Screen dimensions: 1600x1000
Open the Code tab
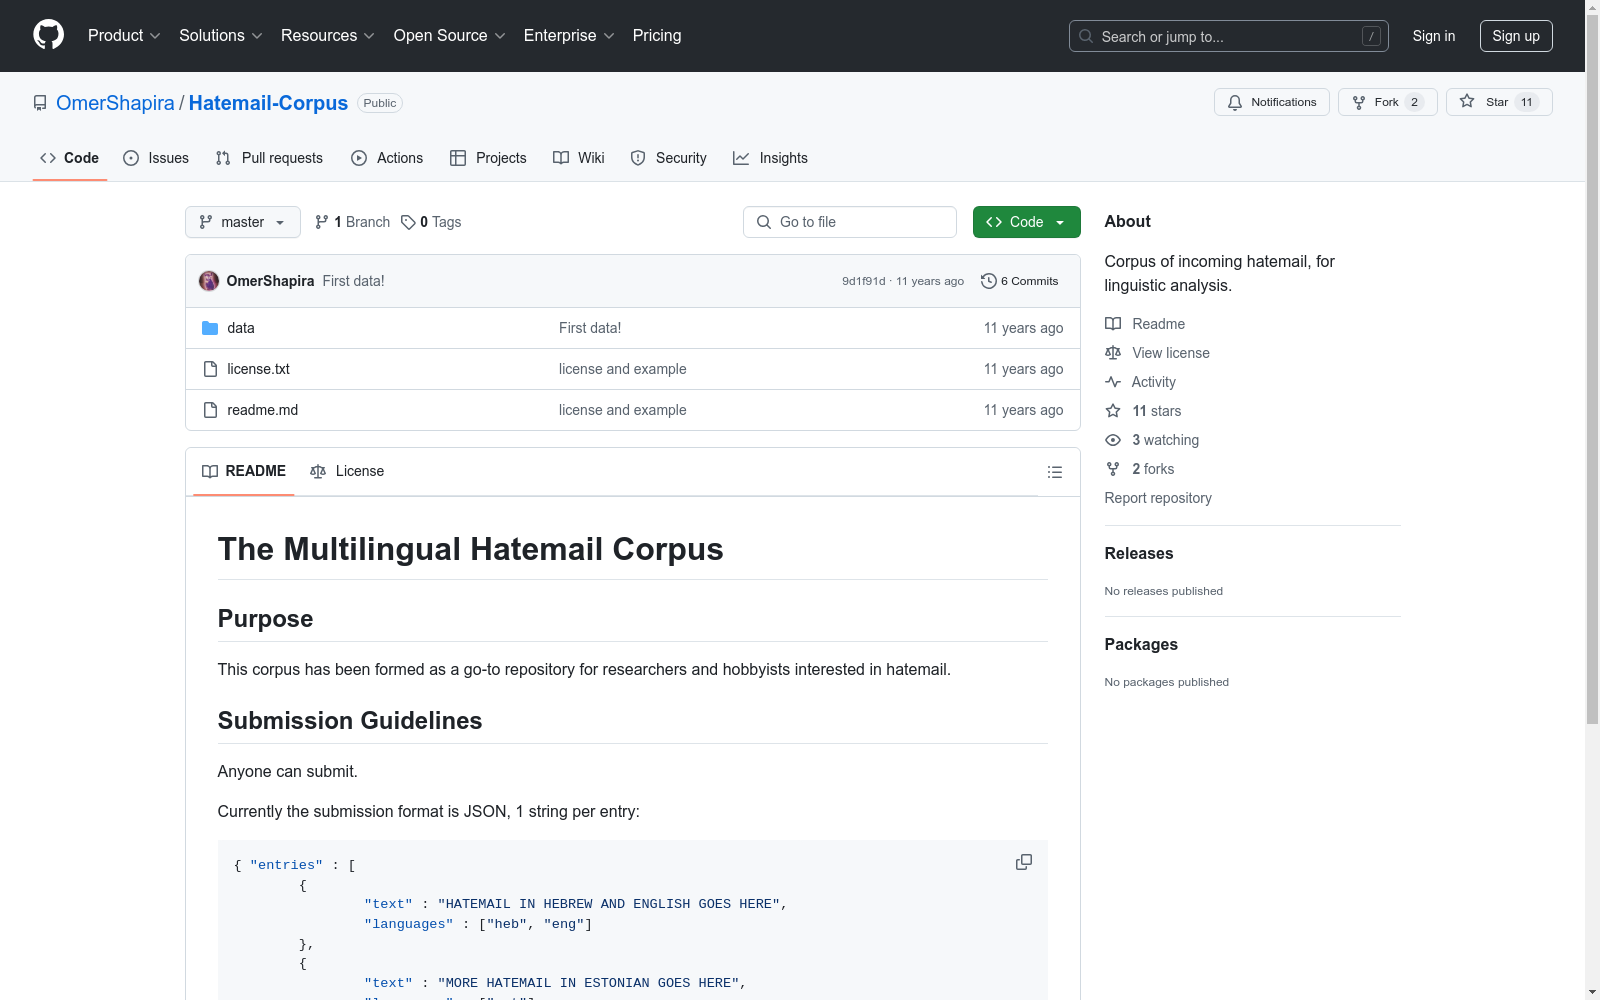pos(69,158)
